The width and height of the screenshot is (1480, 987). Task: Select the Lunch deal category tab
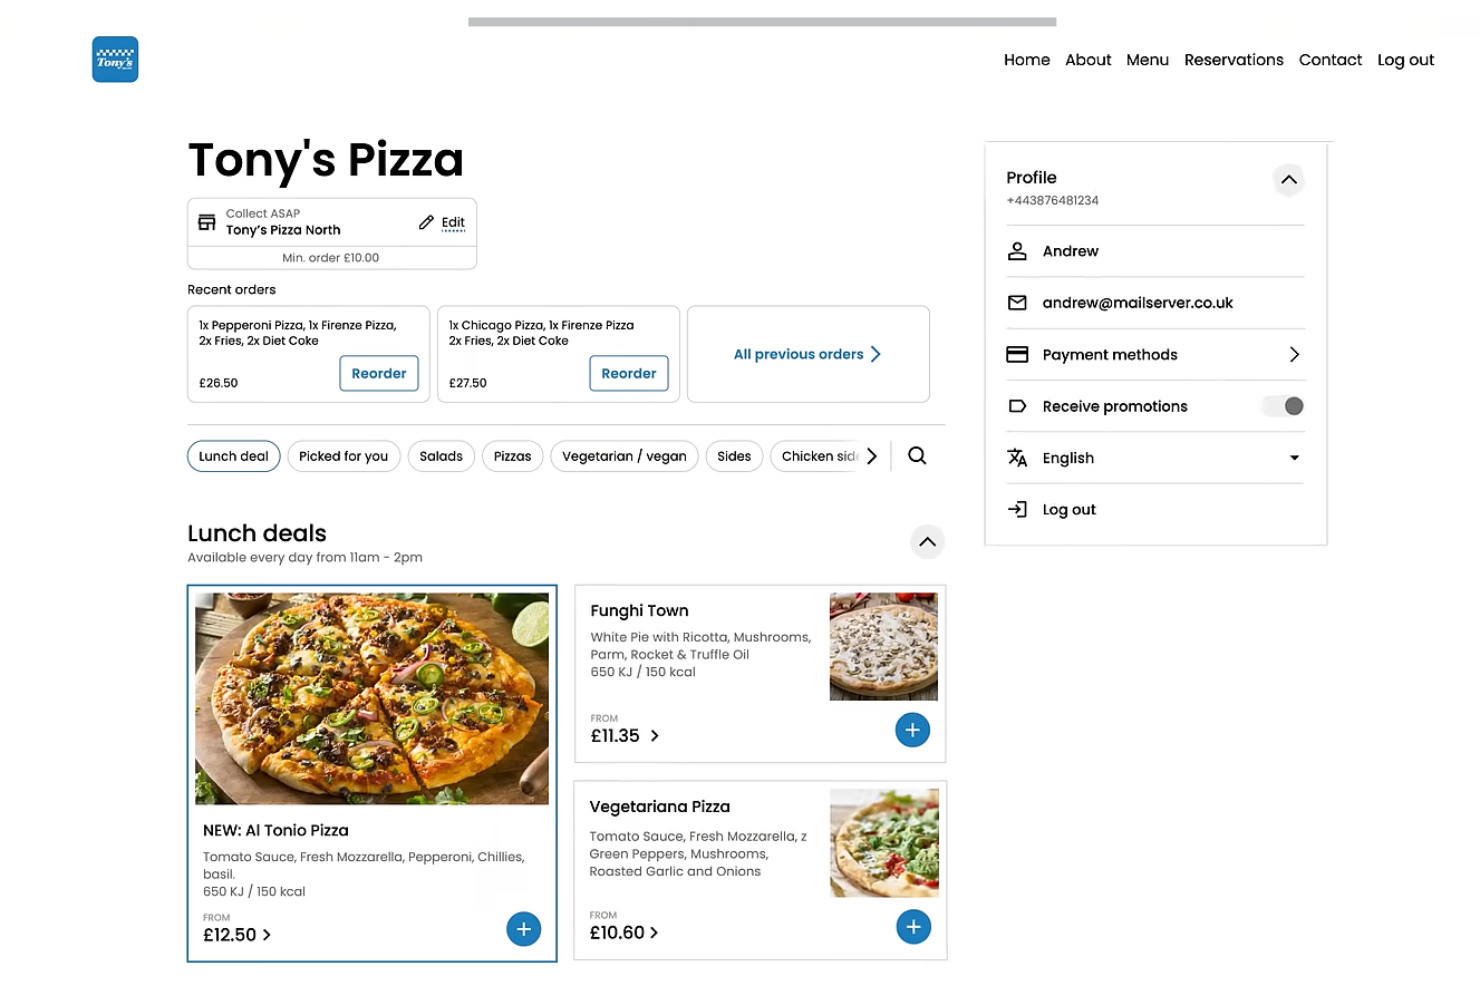coord(233,456)
